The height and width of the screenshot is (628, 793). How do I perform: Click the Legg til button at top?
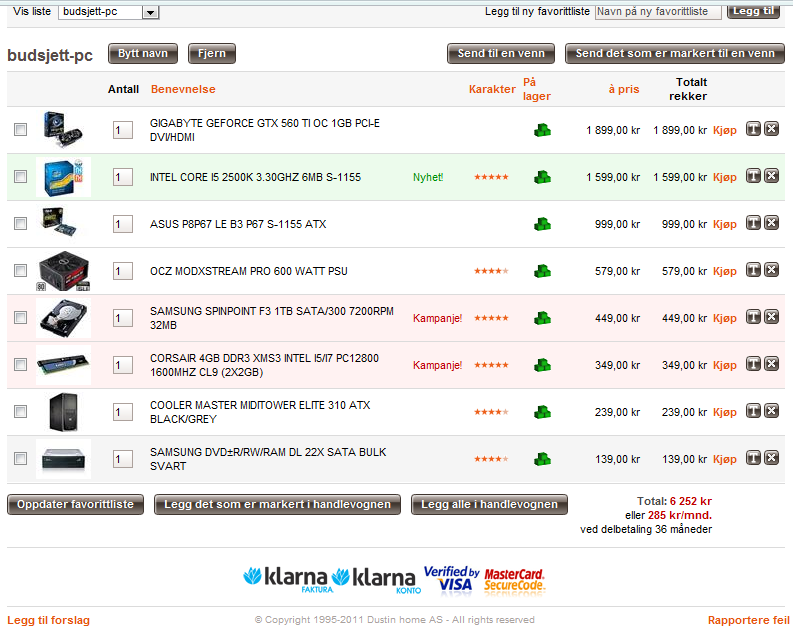[753, 11]
